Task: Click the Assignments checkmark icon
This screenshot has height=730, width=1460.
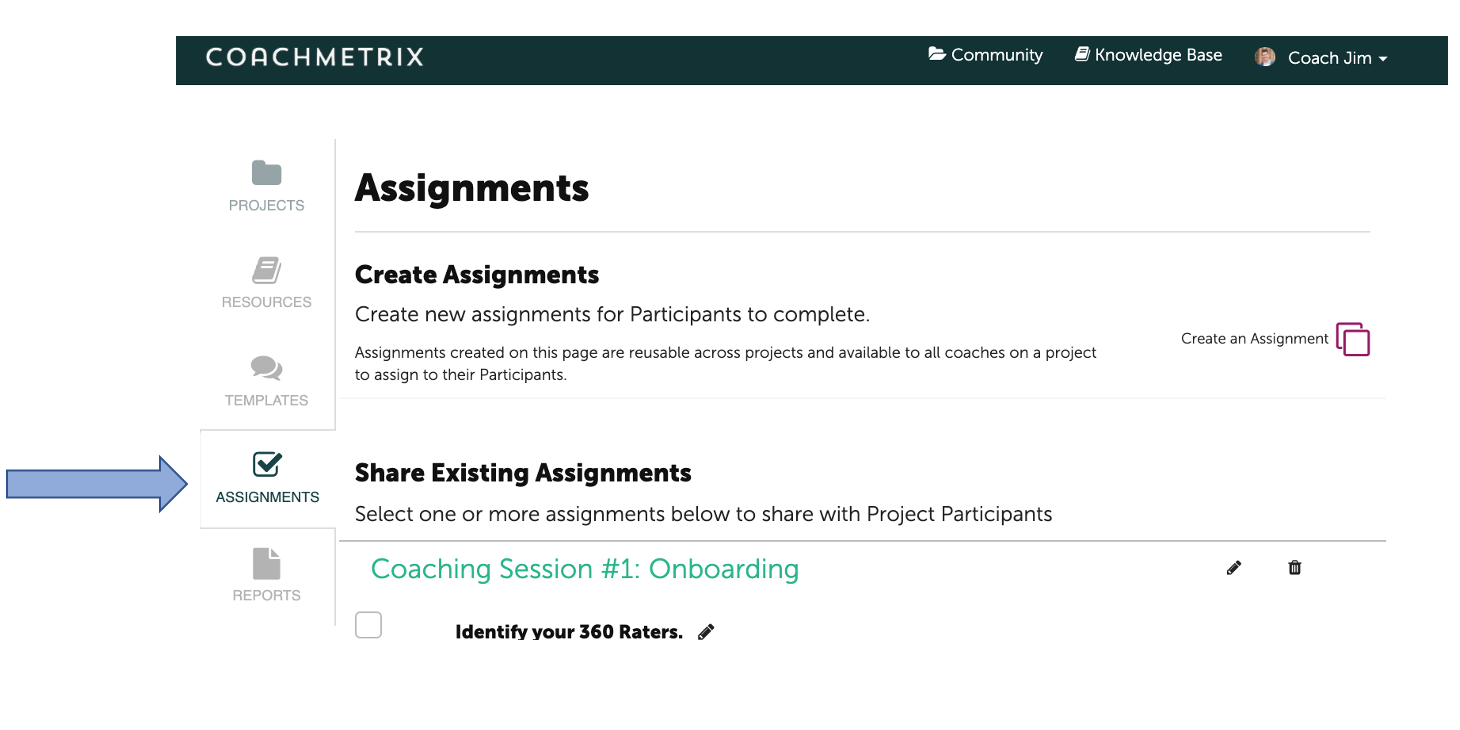Action: pos(267,464)
